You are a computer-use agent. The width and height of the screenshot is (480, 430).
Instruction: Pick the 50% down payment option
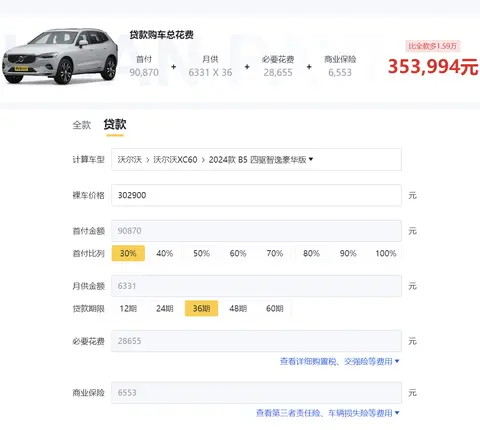point(201,253)
